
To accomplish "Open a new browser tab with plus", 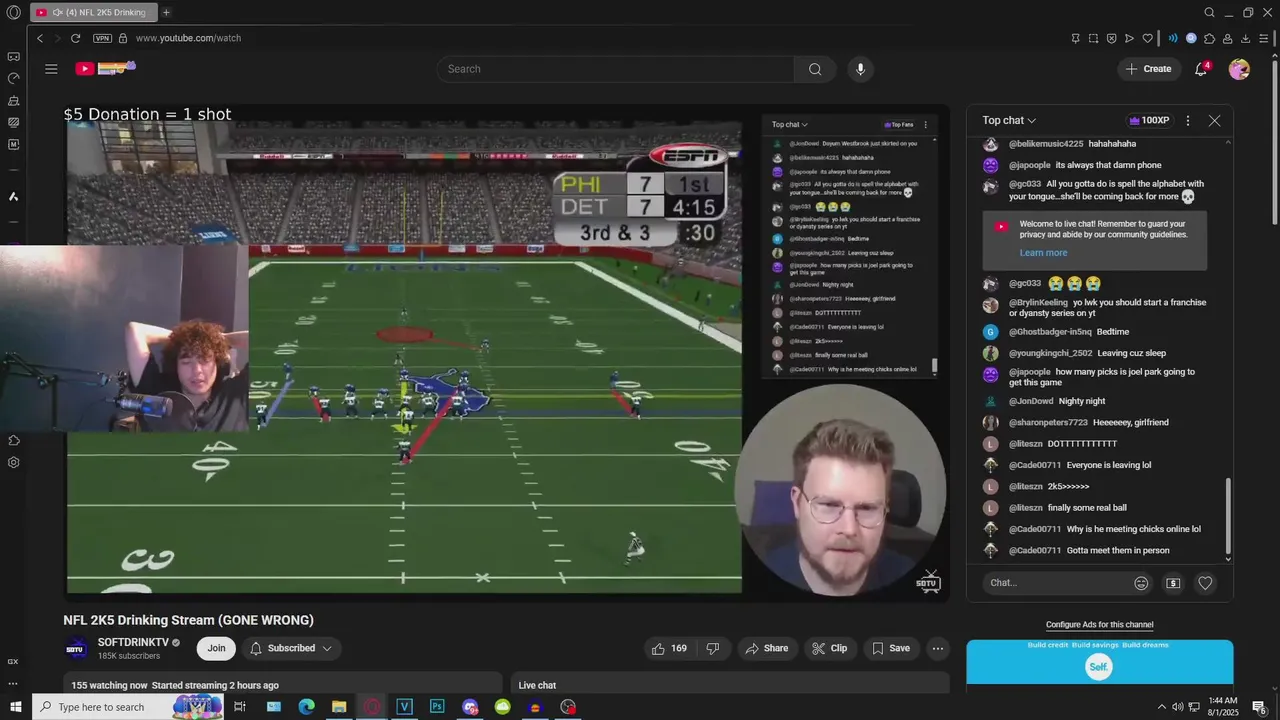I will 166,12.
